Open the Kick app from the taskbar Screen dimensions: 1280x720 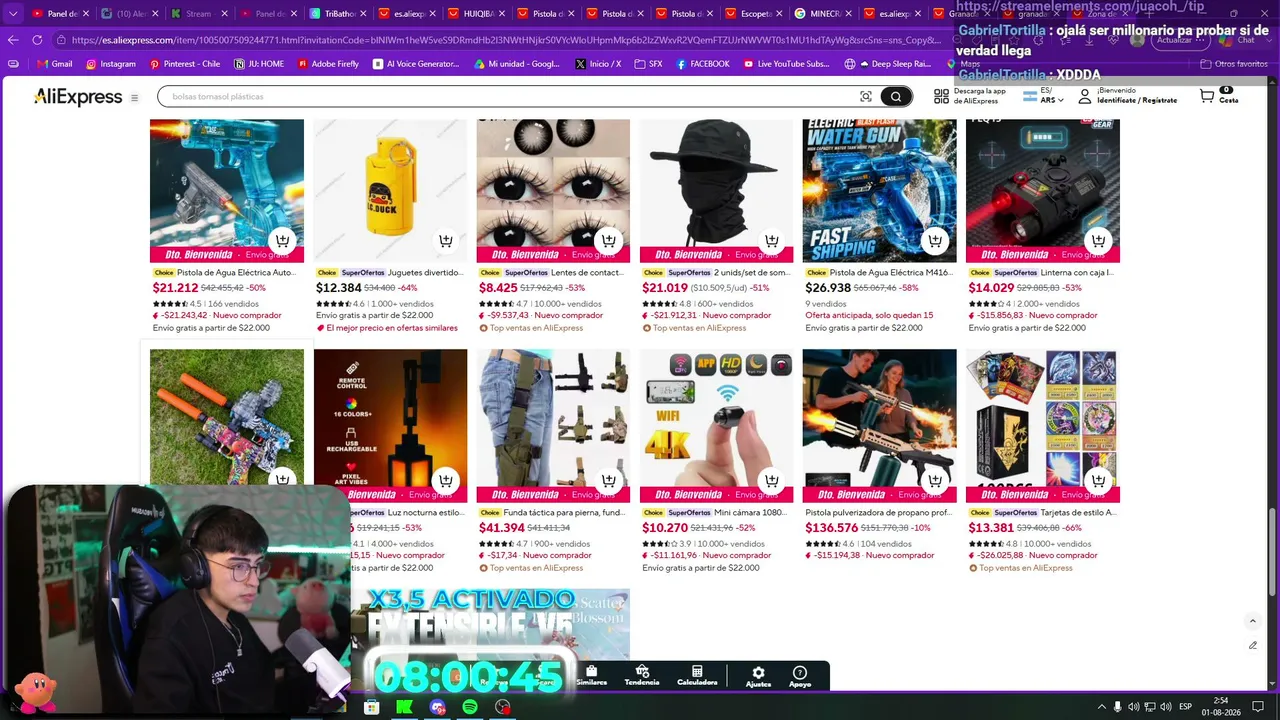(x=404, y=707)
